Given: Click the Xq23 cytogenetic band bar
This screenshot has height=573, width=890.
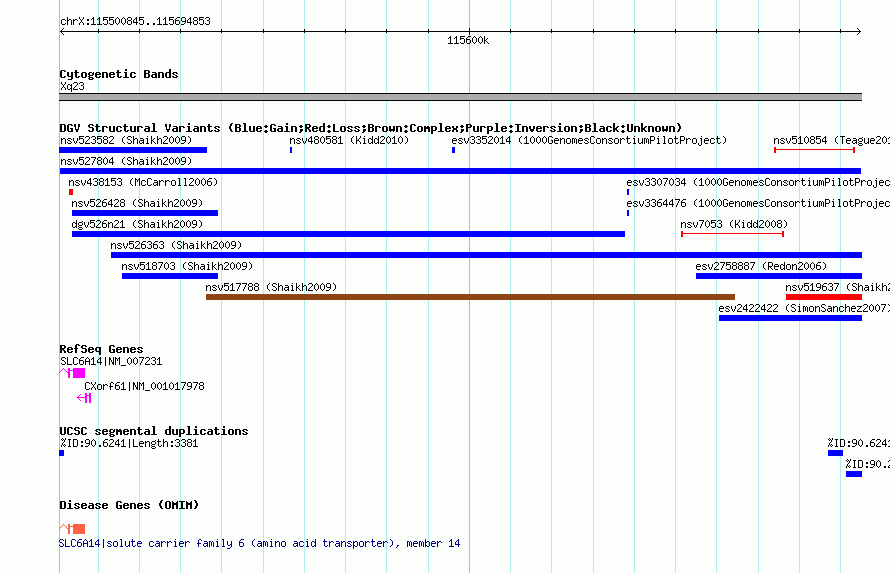Looking at the screenshot, I should pyautogui.click(x=460, y=97).
